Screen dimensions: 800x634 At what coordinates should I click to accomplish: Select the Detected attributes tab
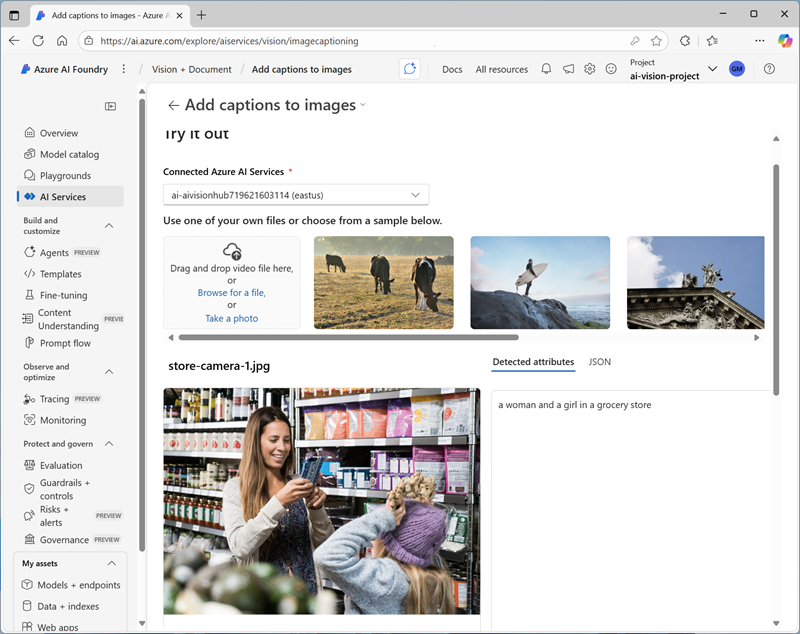click(533, 362)
